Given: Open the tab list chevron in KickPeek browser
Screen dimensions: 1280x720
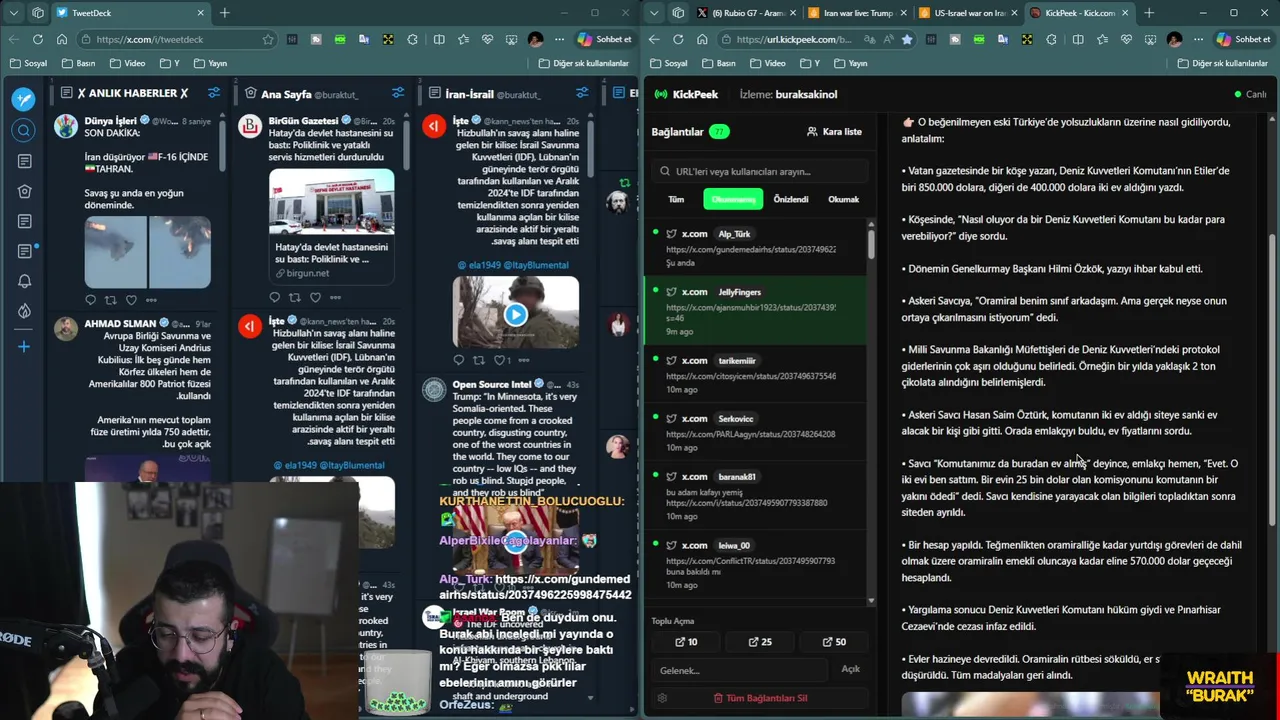Looking at the screenshot, I should pyautogui.click(x=653, y=13).
